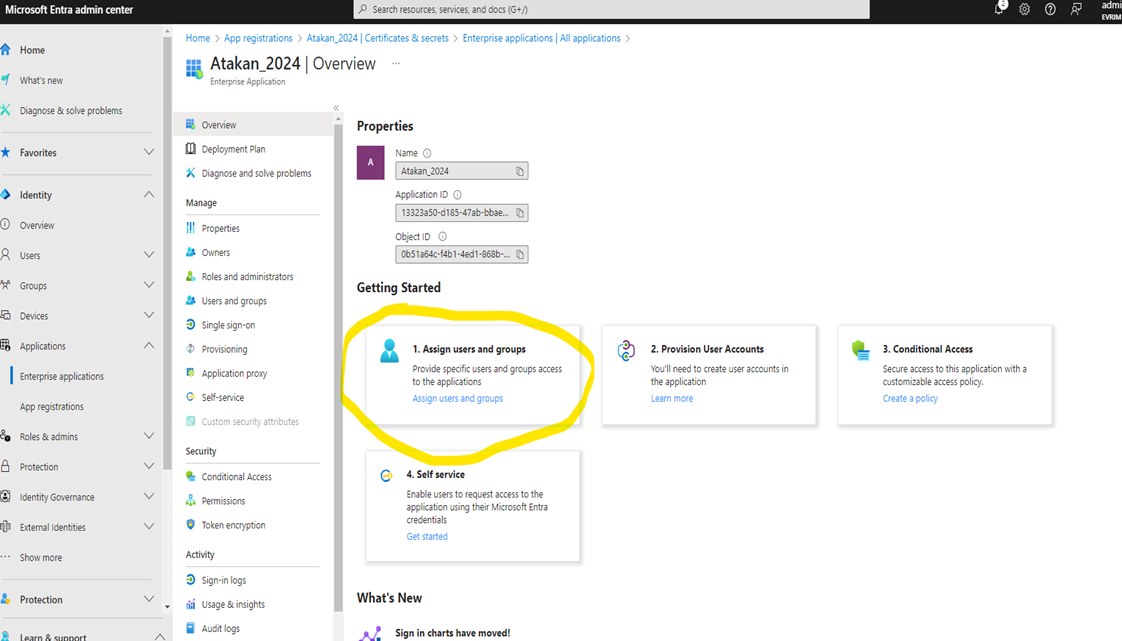1122x641 pixels.
Task: Expand the Identity Governance chevron
Action: [149, 496]
